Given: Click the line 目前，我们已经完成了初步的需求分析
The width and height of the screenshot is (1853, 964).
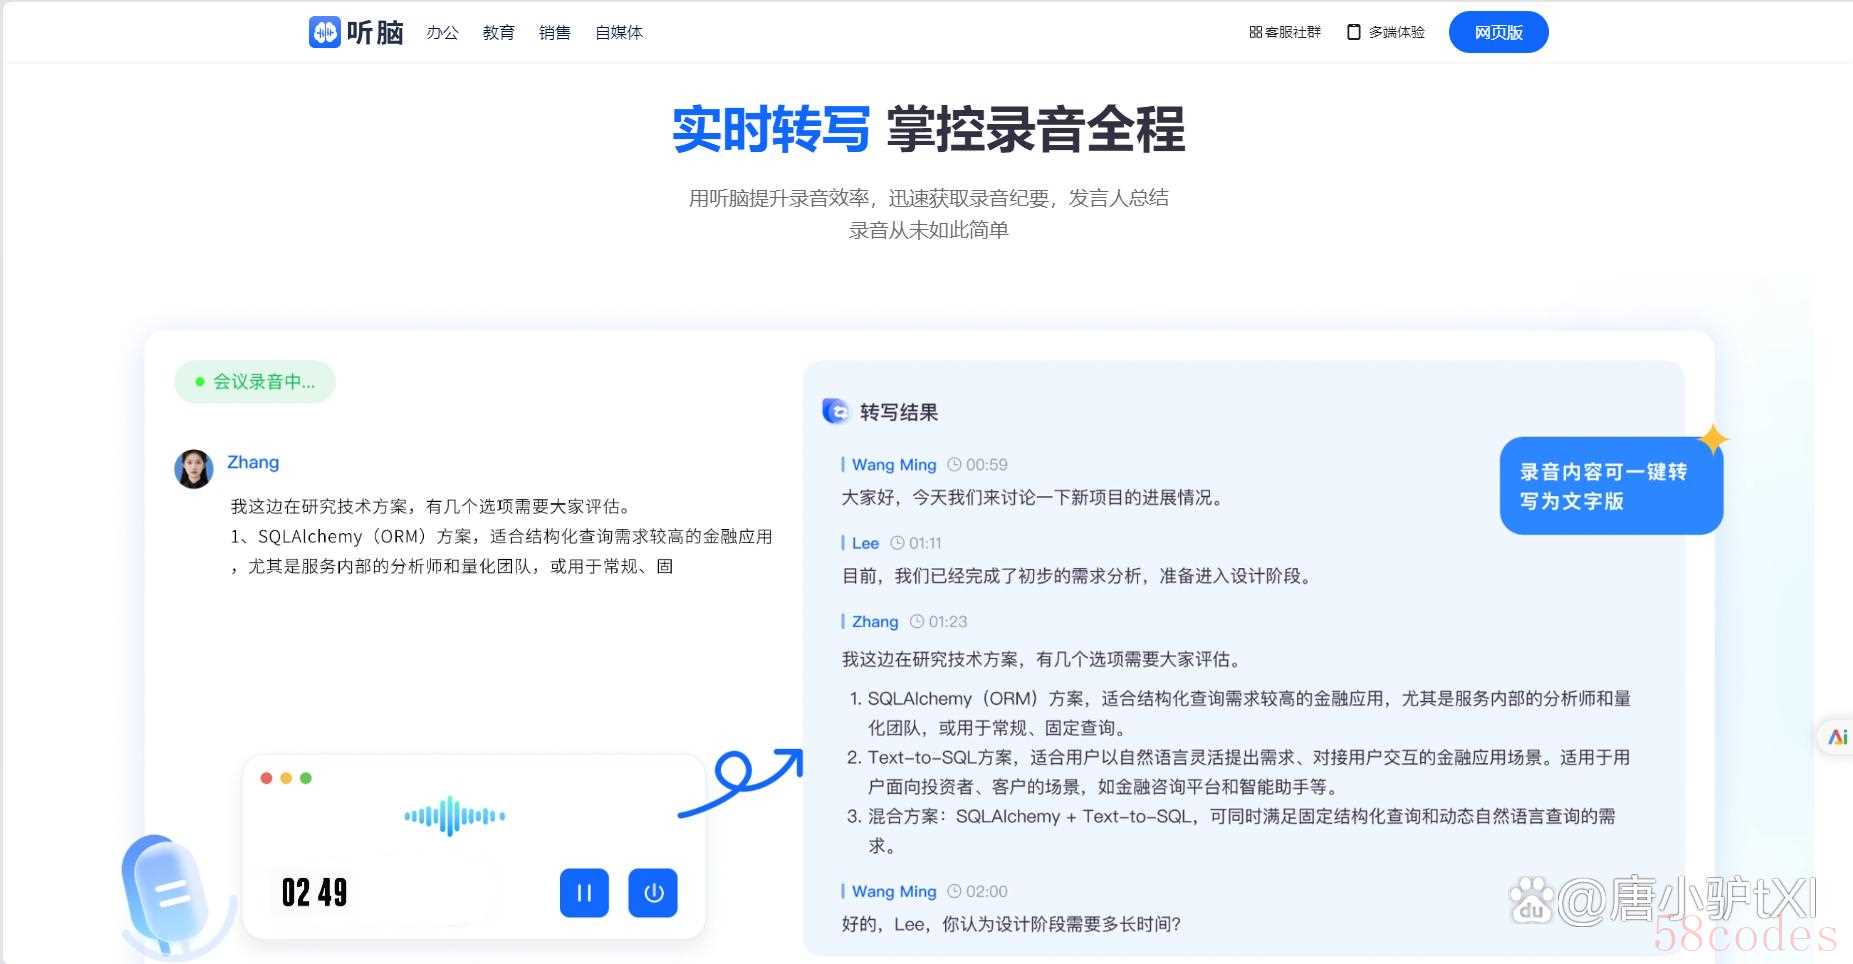Looking at the screenshot, I should point(1077,576).
